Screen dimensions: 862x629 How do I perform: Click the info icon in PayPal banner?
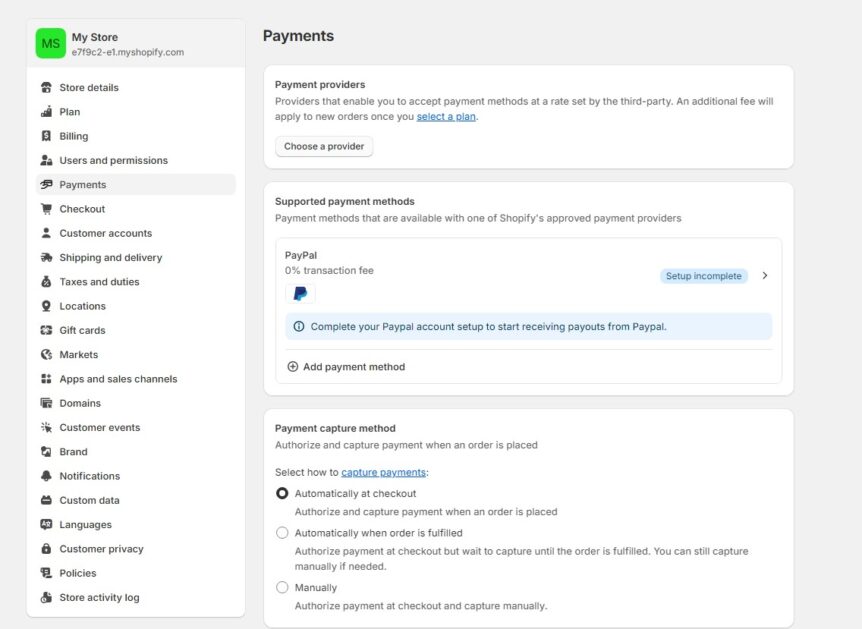[299, 327]
